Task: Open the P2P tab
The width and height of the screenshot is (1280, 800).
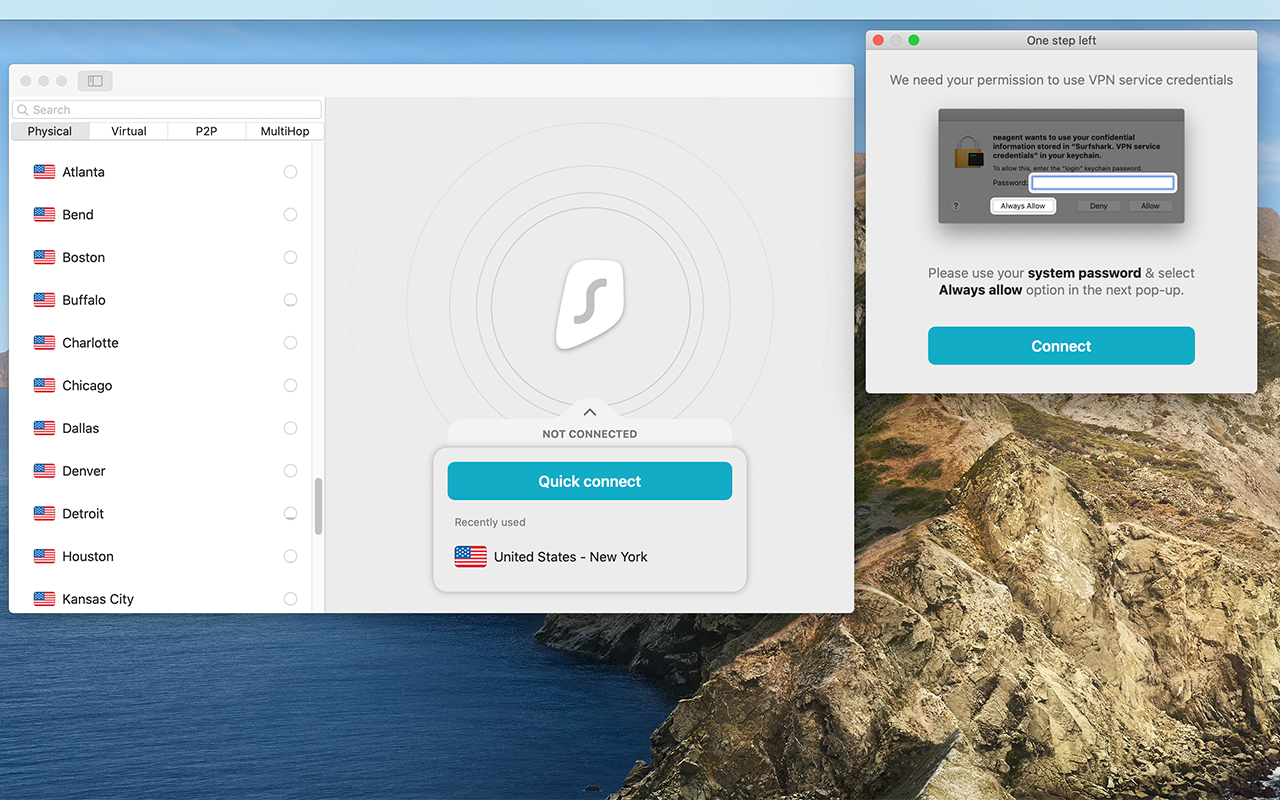Action: 206,131
